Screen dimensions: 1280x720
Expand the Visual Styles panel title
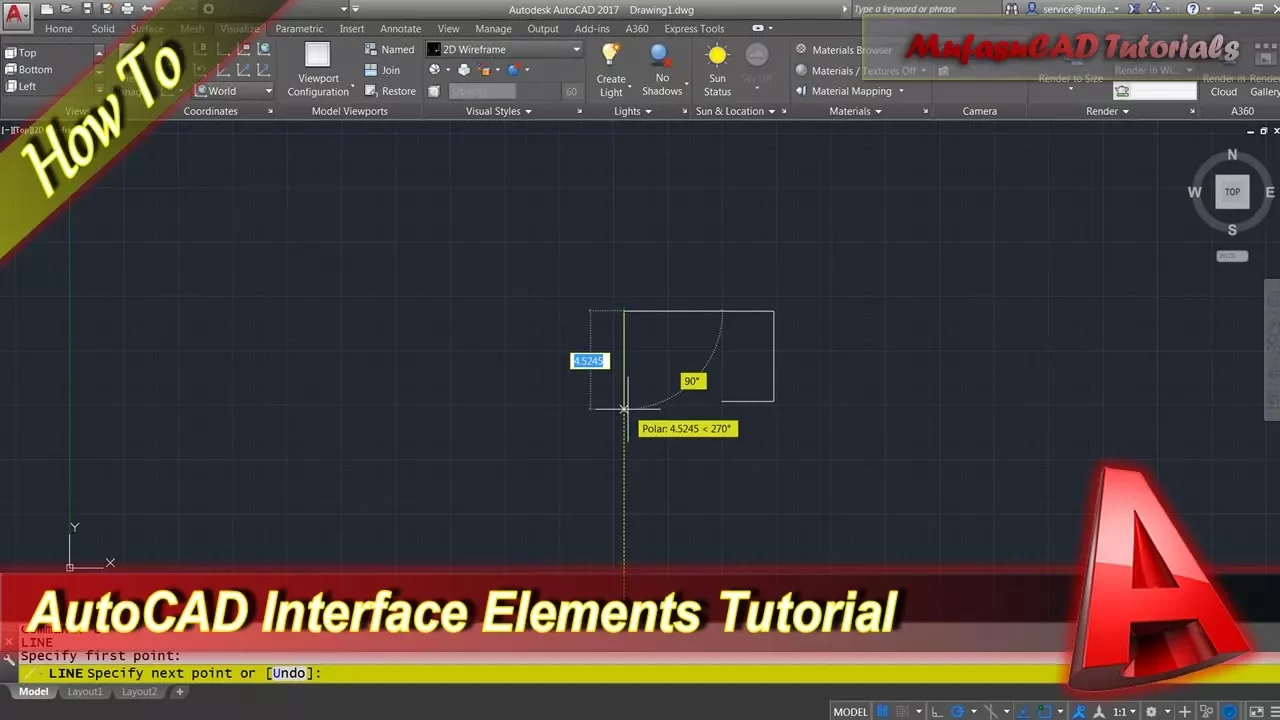[x=499, y=111]
